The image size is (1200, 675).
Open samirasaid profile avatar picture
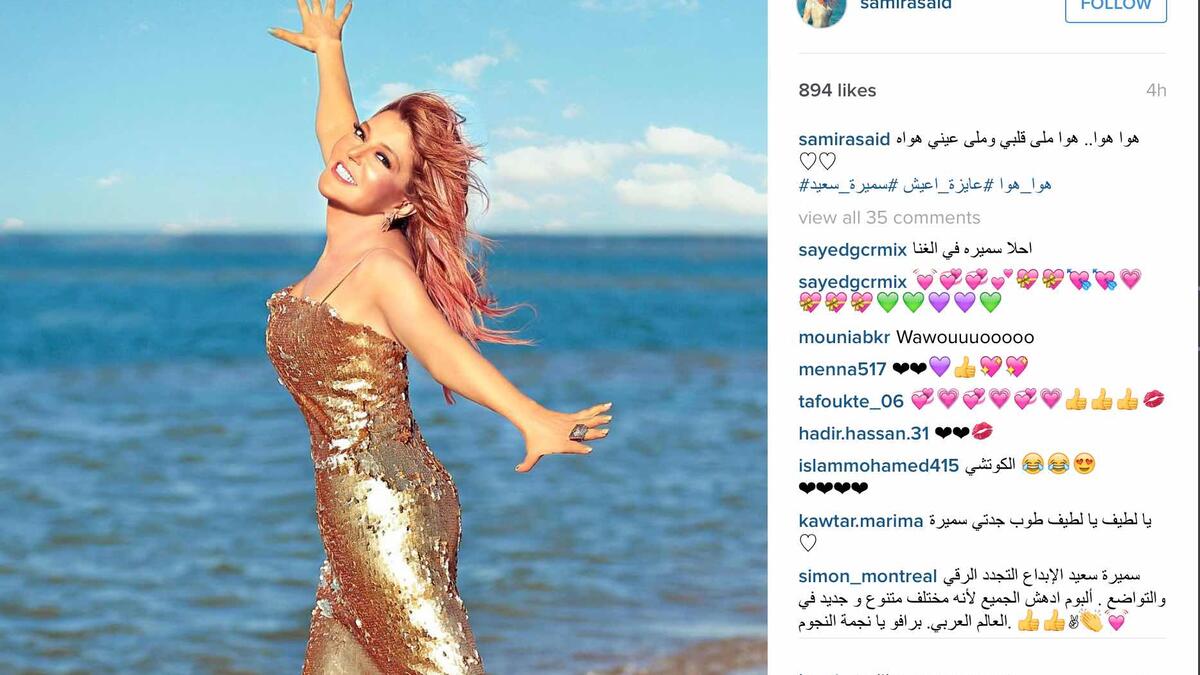tap(822, 9)
